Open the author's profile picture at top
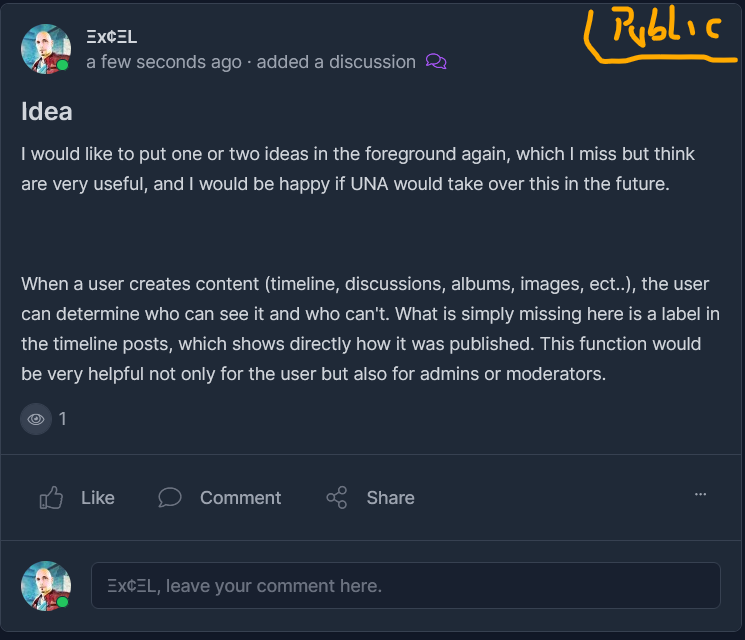Image resolution: width=745 pixels, height=640 pixels. coord(45,49)
